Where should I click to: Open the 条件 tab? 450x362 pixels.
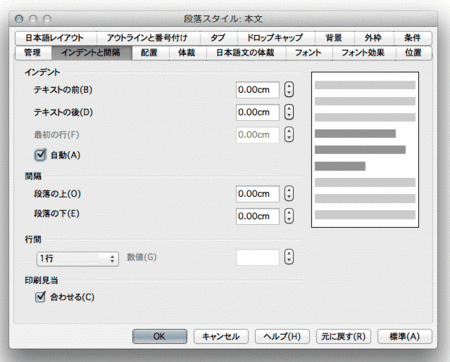point(413,38)
